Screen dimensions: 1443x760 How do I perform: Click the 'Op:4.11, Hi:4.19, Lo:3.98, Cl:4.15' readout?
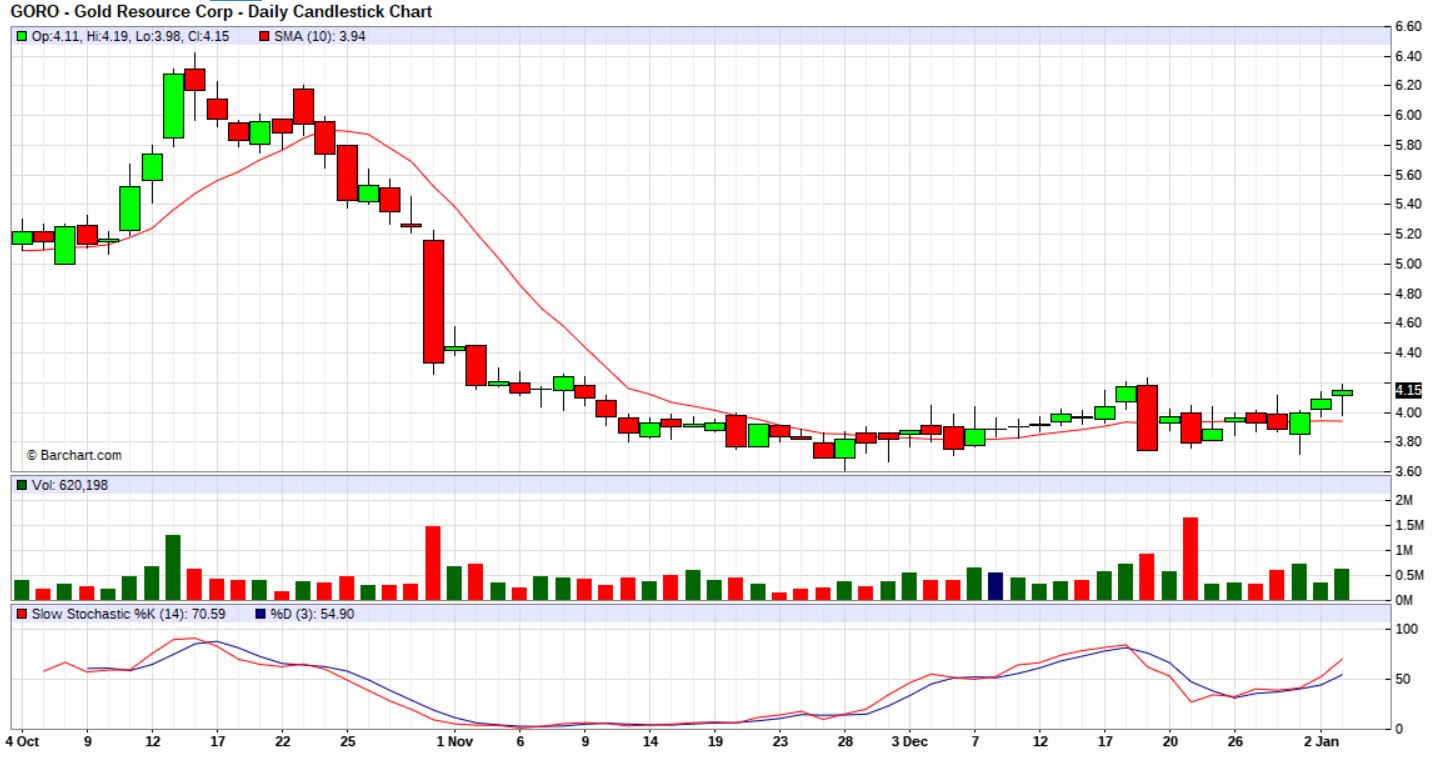coord(131,36)
